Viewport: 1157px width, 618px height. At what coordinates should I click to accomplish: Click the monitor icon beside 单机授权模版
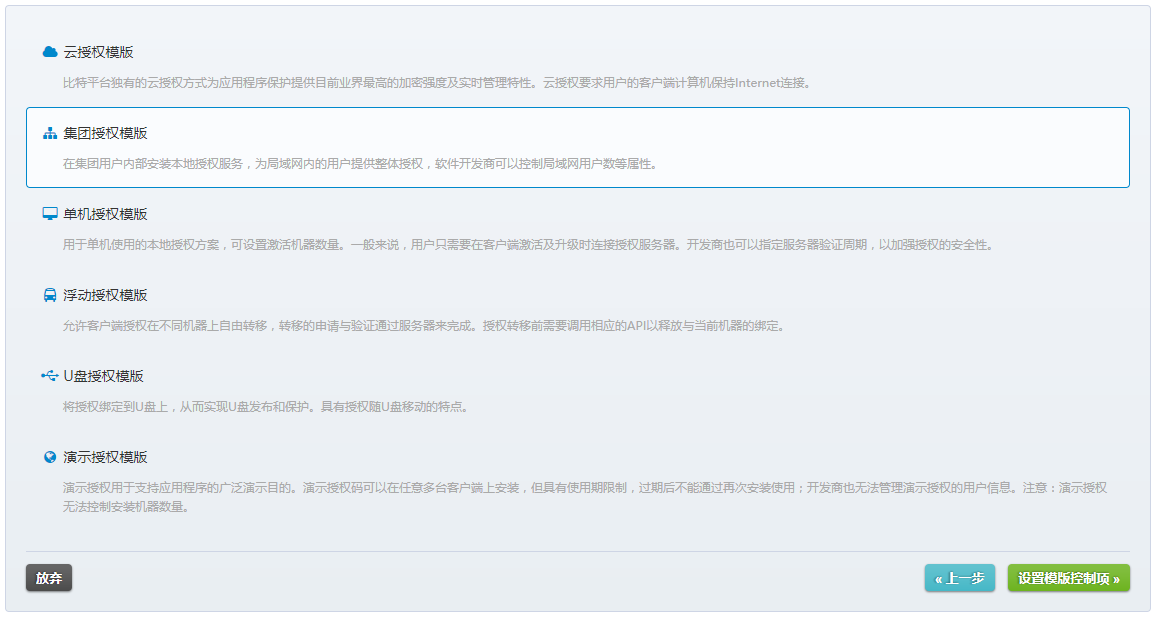coord(50,214)
